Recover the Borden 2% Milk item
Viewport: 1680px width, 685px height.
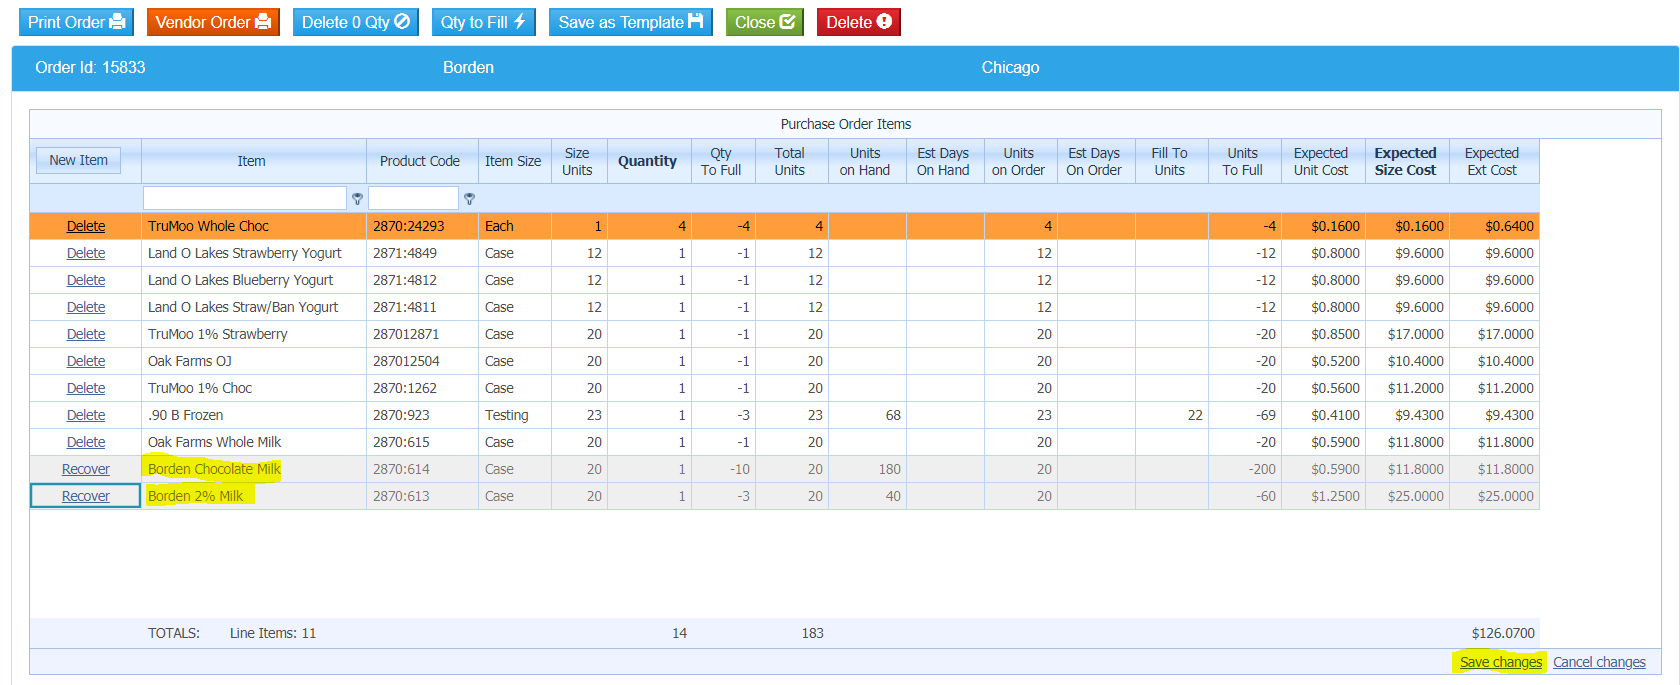[86, 496]
